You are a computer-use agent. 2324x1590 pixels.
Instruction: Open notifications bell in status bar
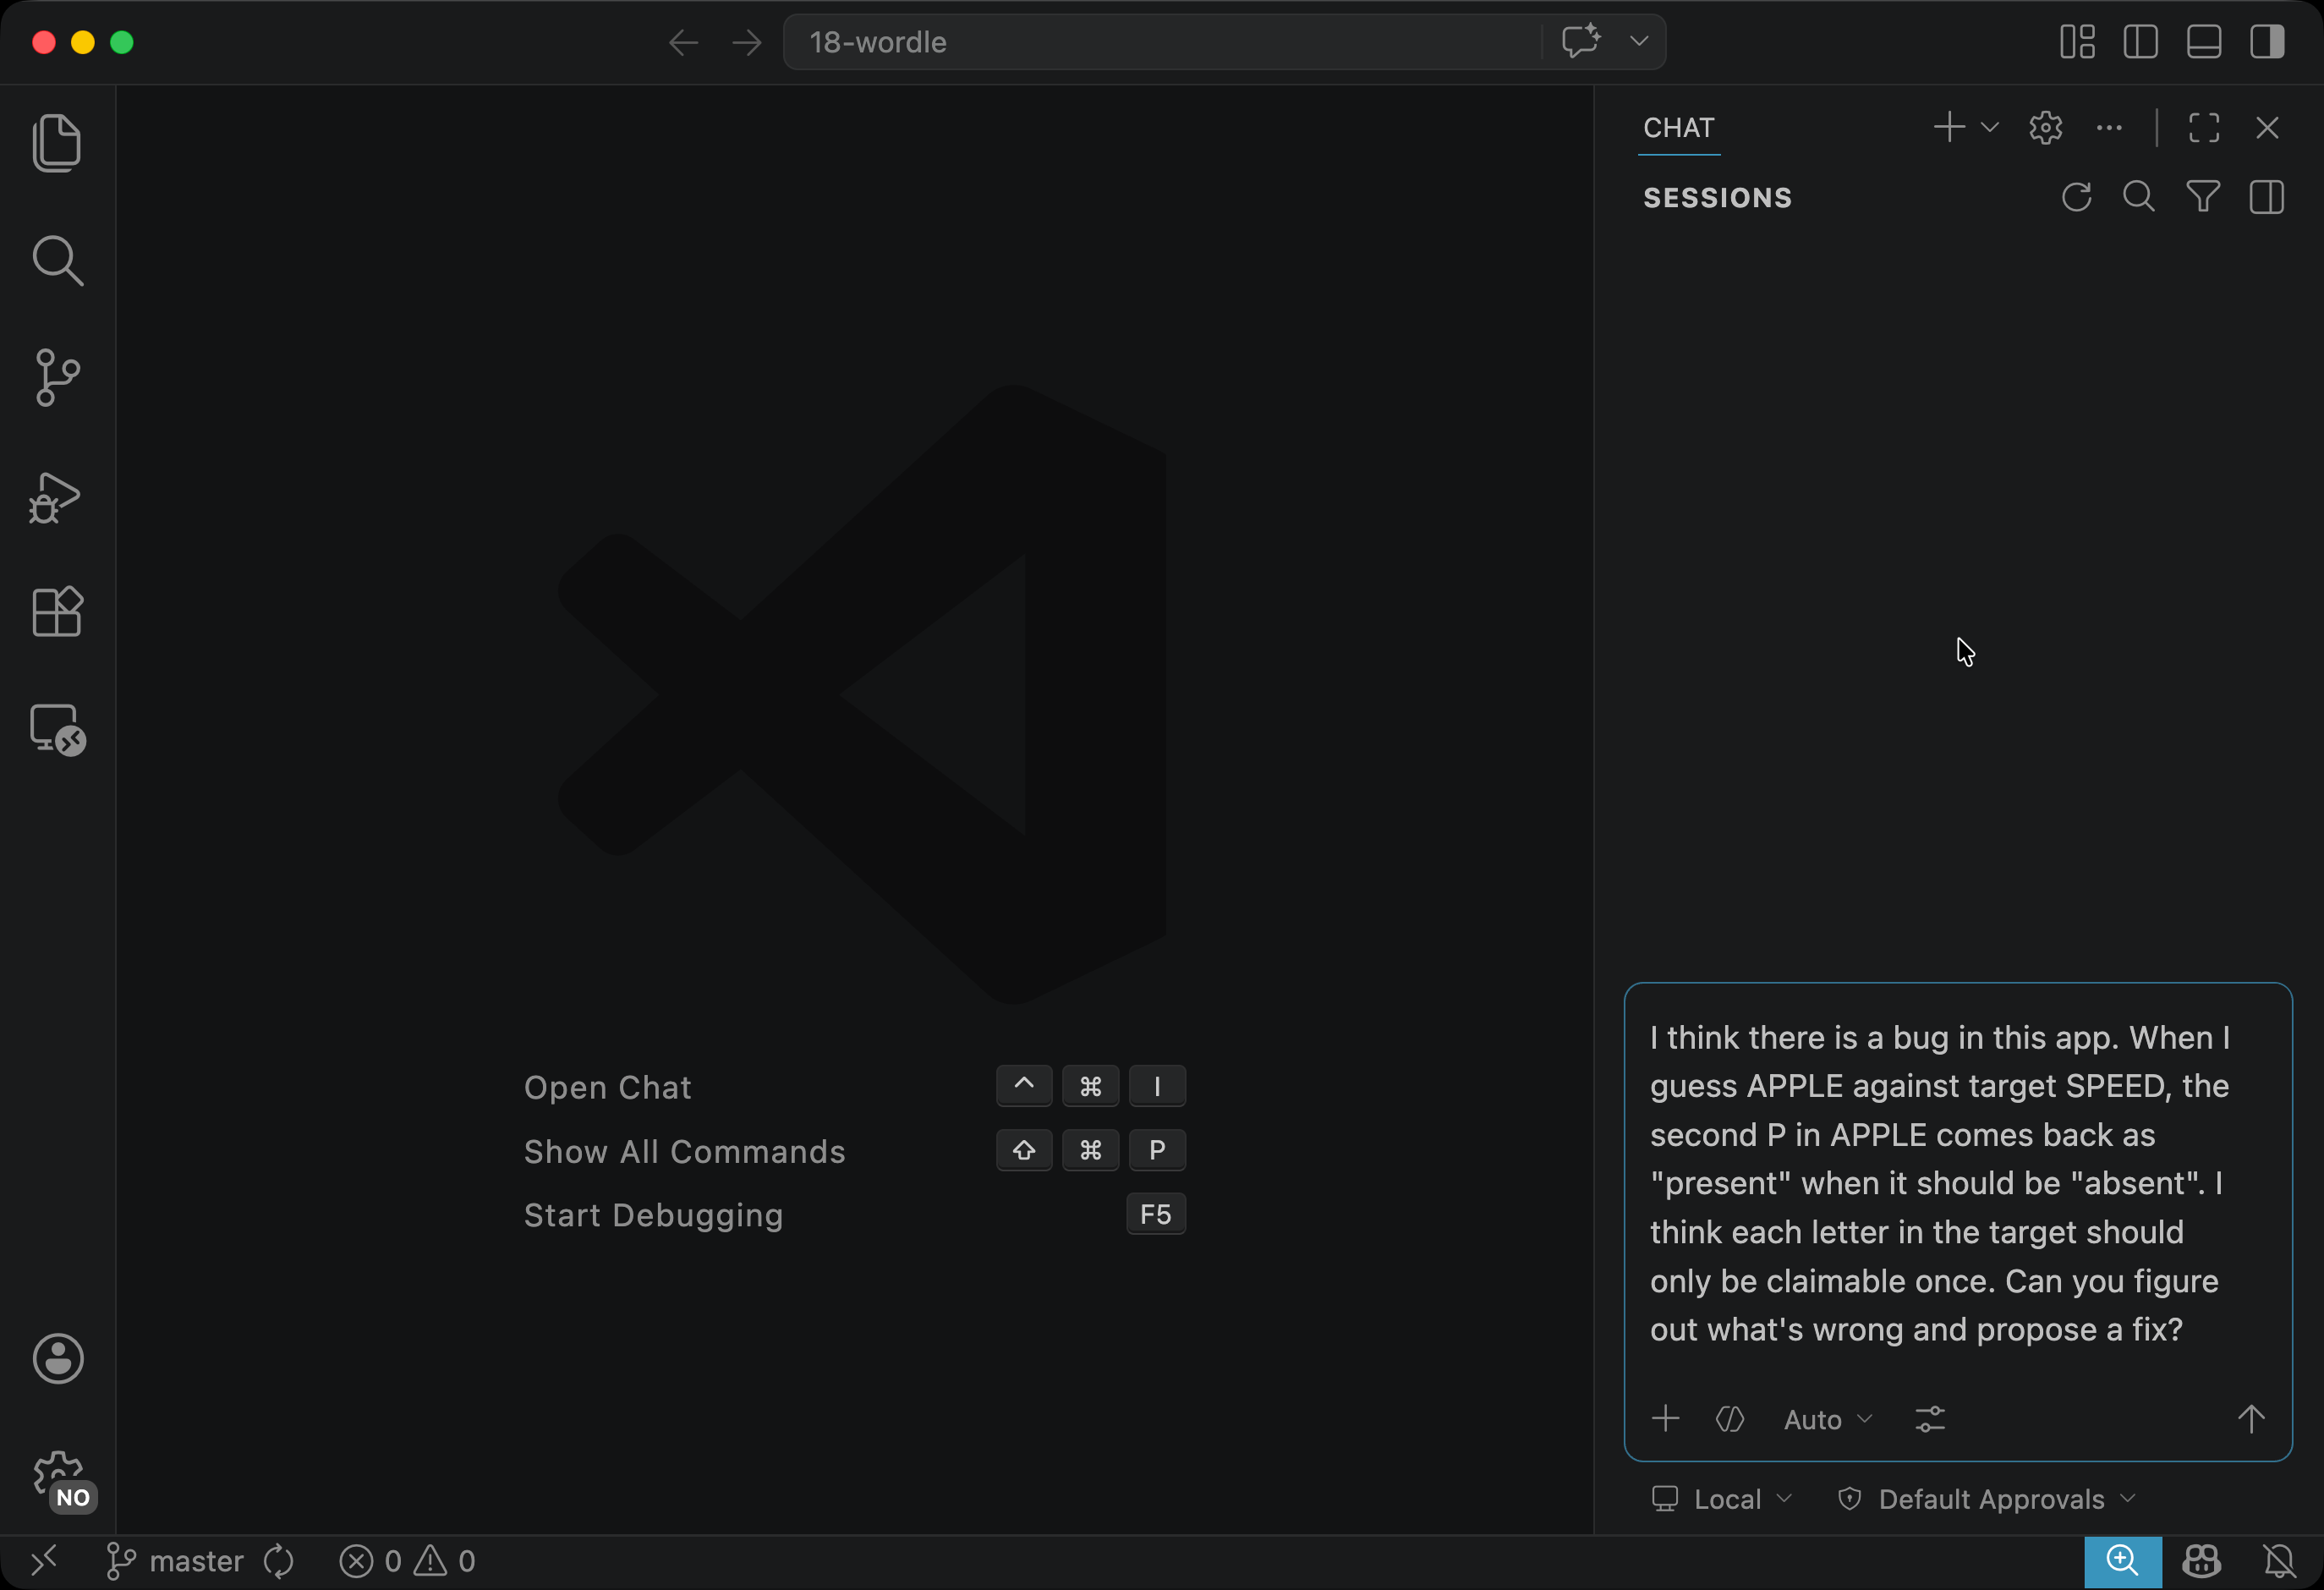click(2279, 1561)
